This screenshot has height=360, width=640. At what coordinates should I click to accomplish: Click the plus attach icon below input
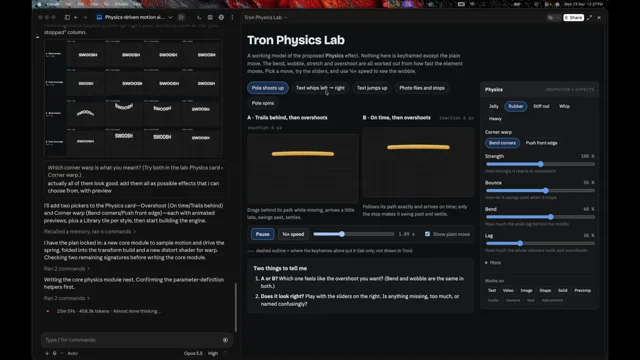click(47, 353)
